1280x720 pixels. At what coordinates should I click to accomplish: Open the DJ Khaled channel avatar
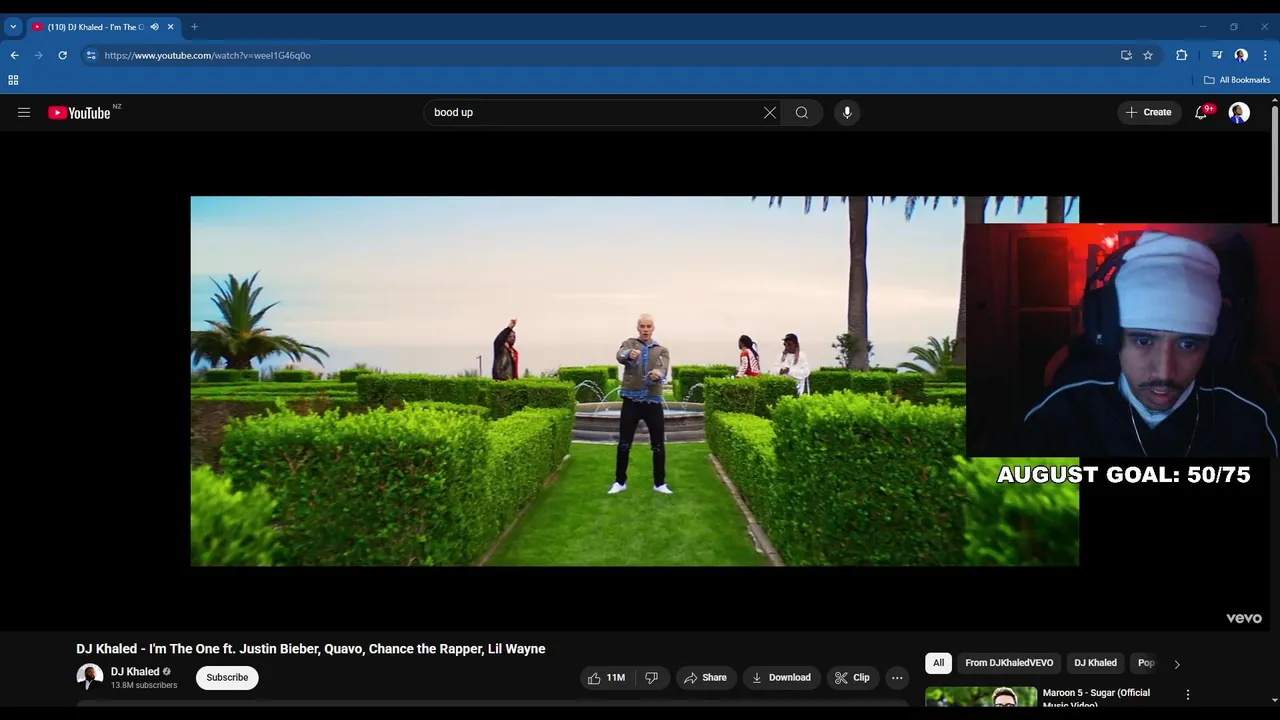[x=89, y=677]
